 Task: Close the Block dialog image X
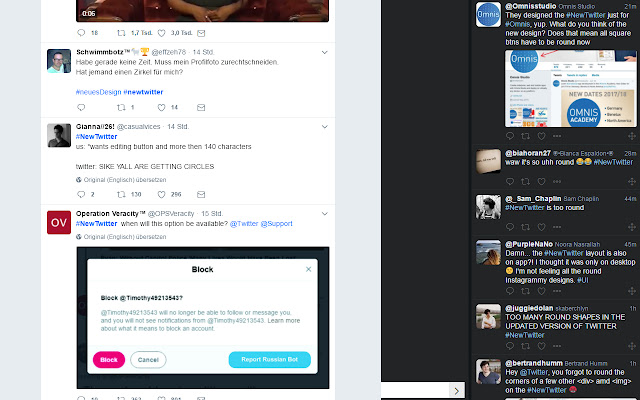tap(309, 269)
